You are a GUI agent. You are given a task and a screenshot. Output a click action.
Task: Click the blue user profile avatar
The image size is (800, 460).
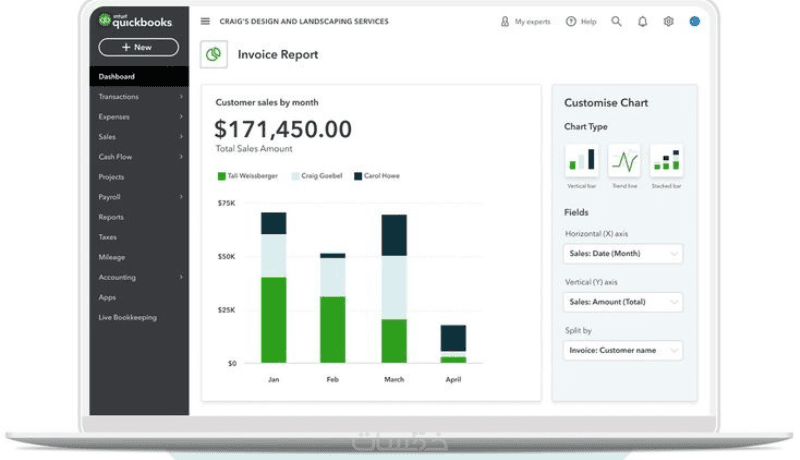pos(694,21)
